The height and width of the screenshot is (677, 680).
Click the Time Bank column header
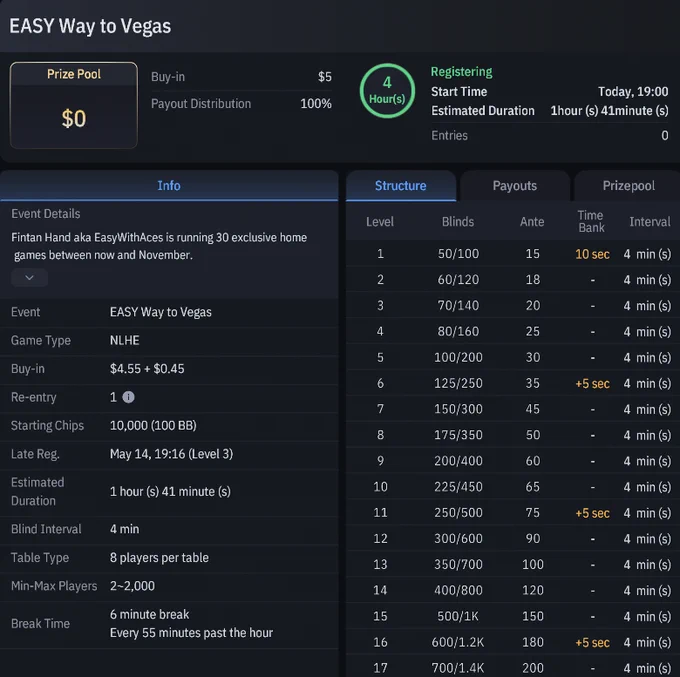tap(591, 221)
